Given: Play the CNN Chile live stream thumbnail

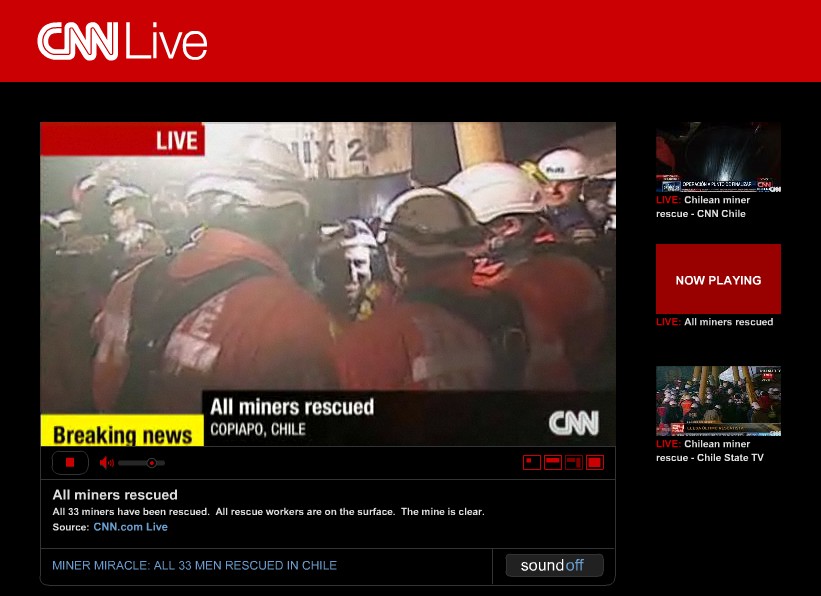Looking at the screenshot, I should coord(718,157).
